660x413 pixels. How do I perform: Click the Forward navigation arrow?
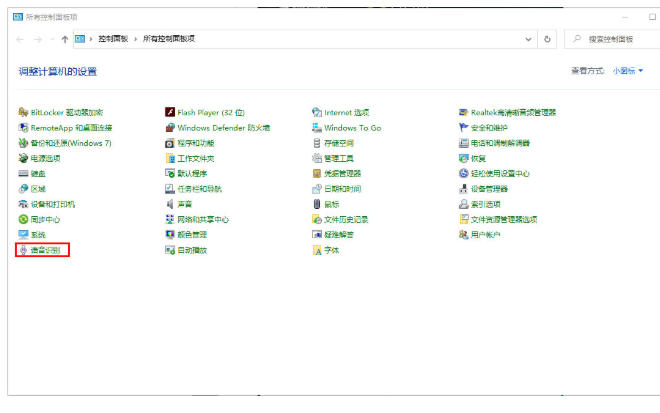pyautogui.click(x=37, y=39)
